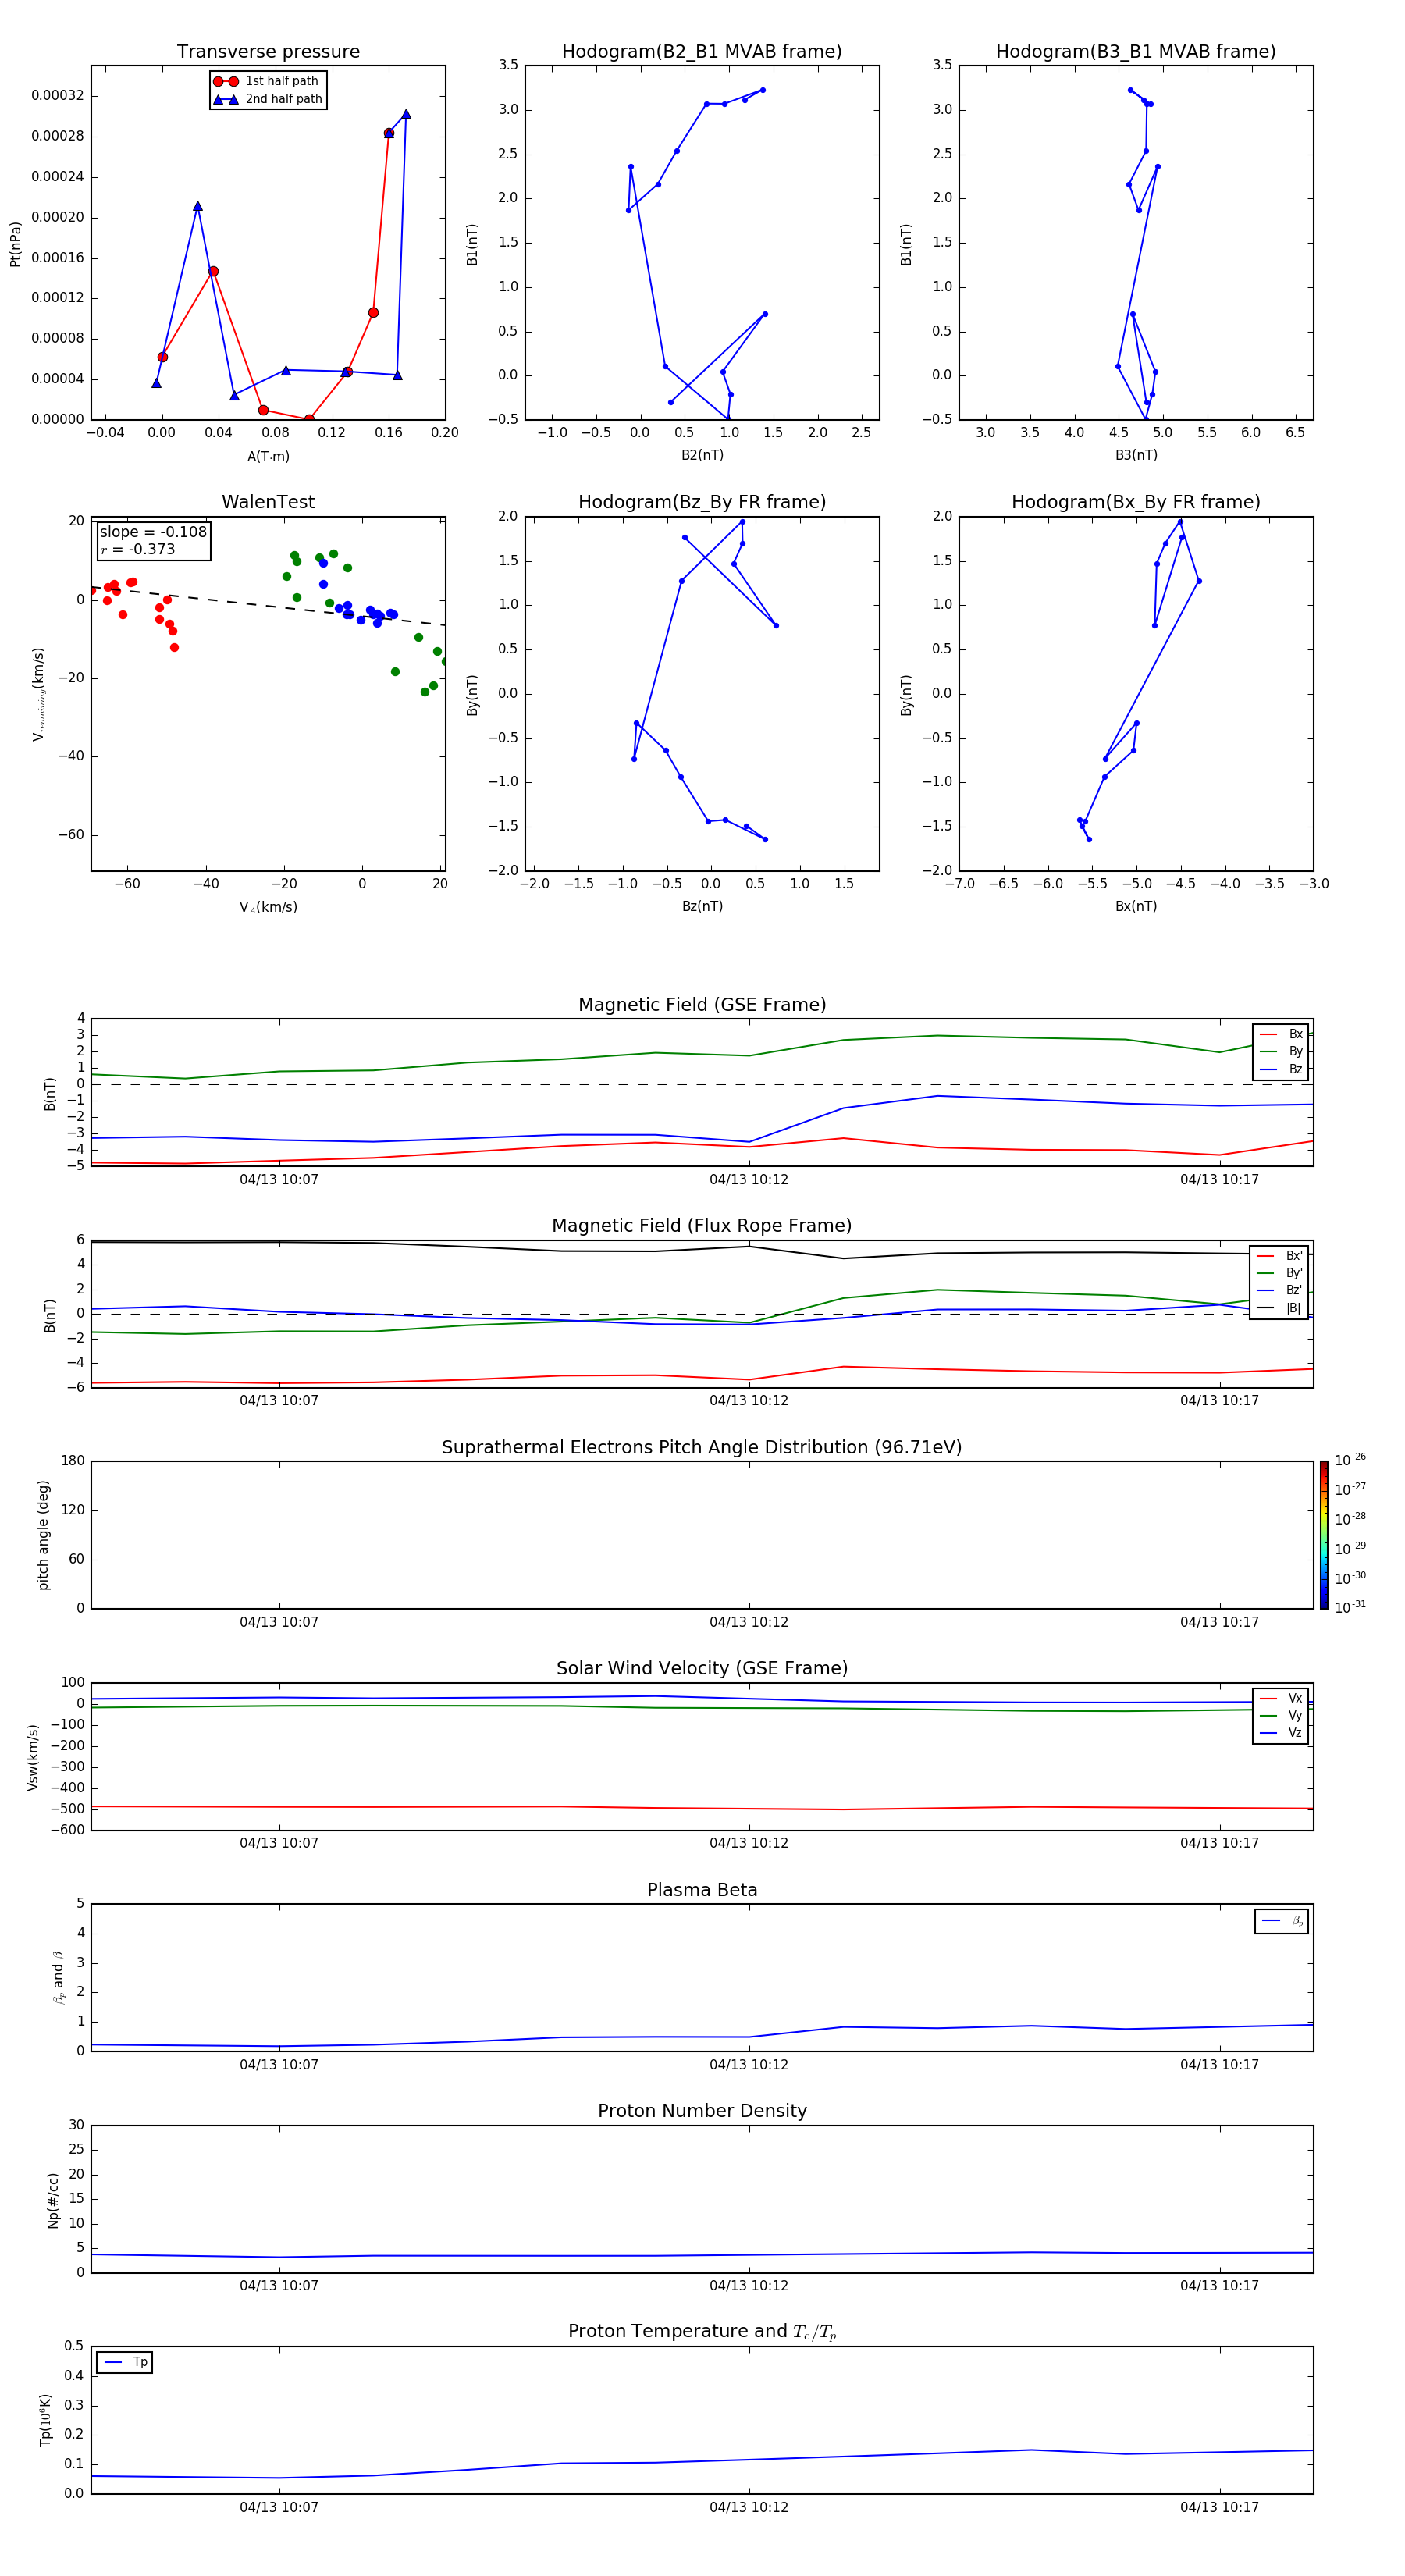Click the "Plasma Beta" plot title
The width and height of the screenshot is (1405, 2576).
pyautogui.click(x=702, y=1890)
